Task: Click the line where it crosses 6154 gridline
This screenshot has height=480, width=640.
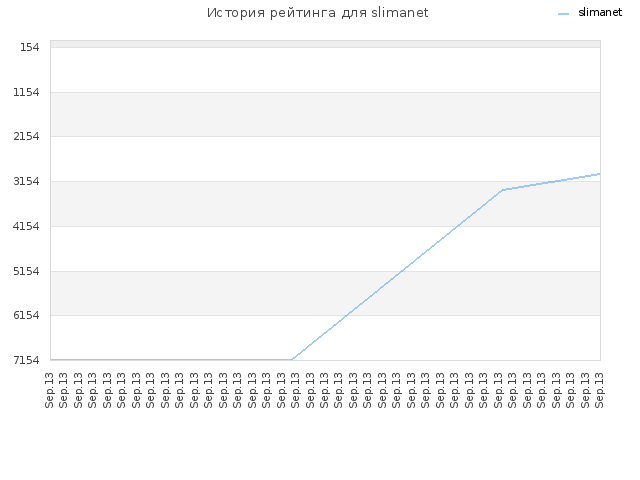Action: (x=347, y=316)
